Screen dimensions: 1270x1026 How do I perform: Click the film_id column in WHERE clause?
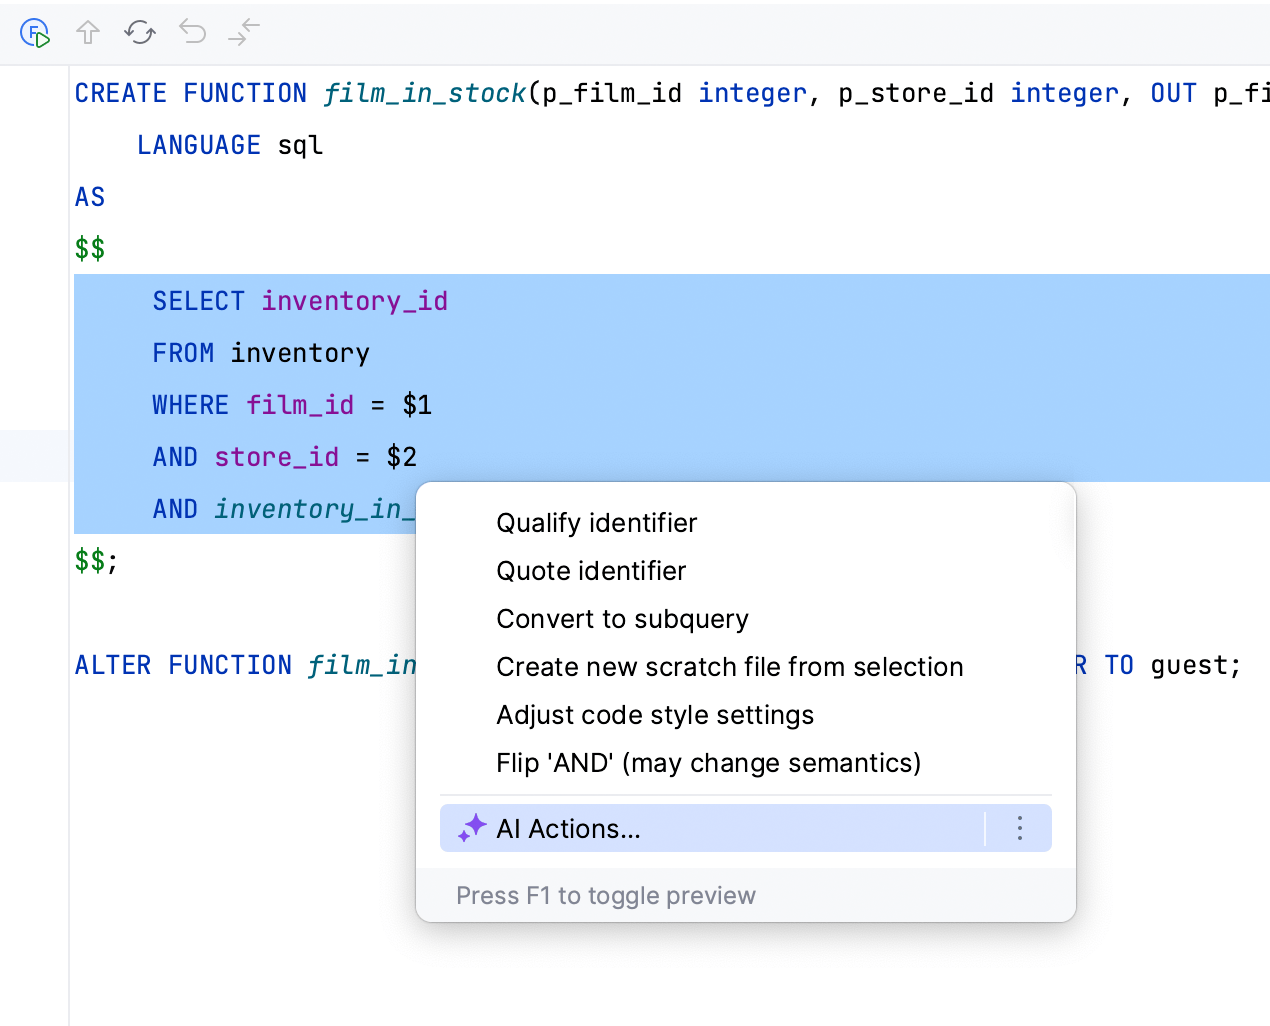click(300, 405)
